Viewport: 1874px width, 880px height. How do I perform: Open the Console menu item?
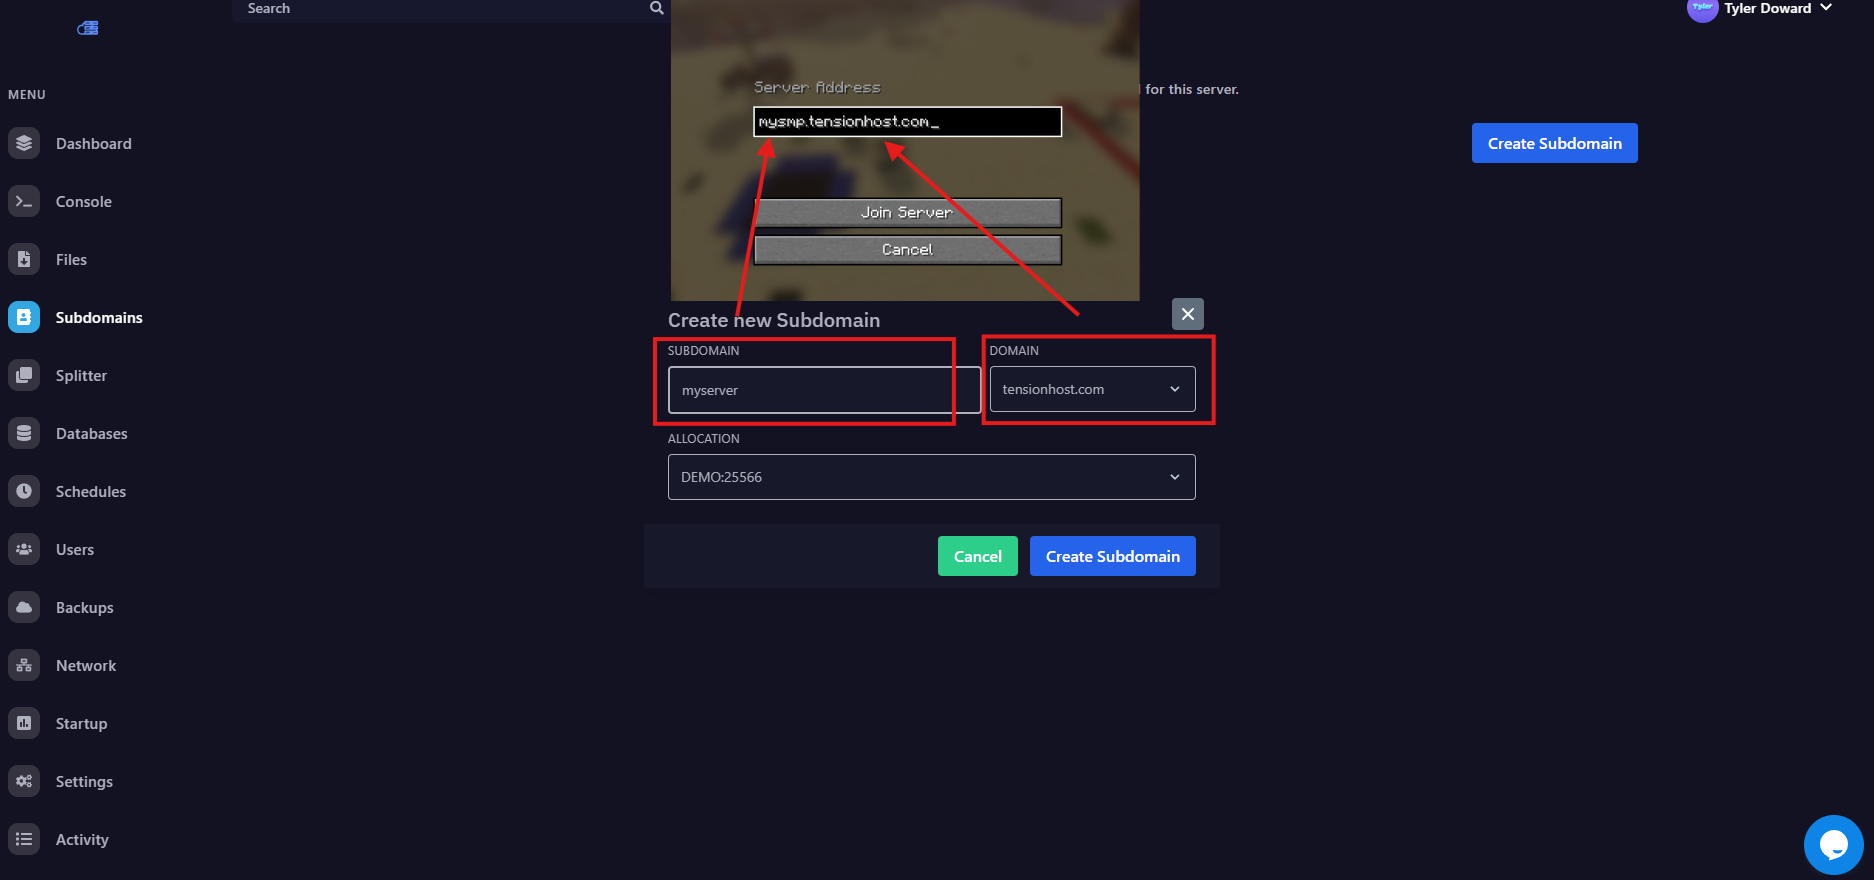click(84, 201)
